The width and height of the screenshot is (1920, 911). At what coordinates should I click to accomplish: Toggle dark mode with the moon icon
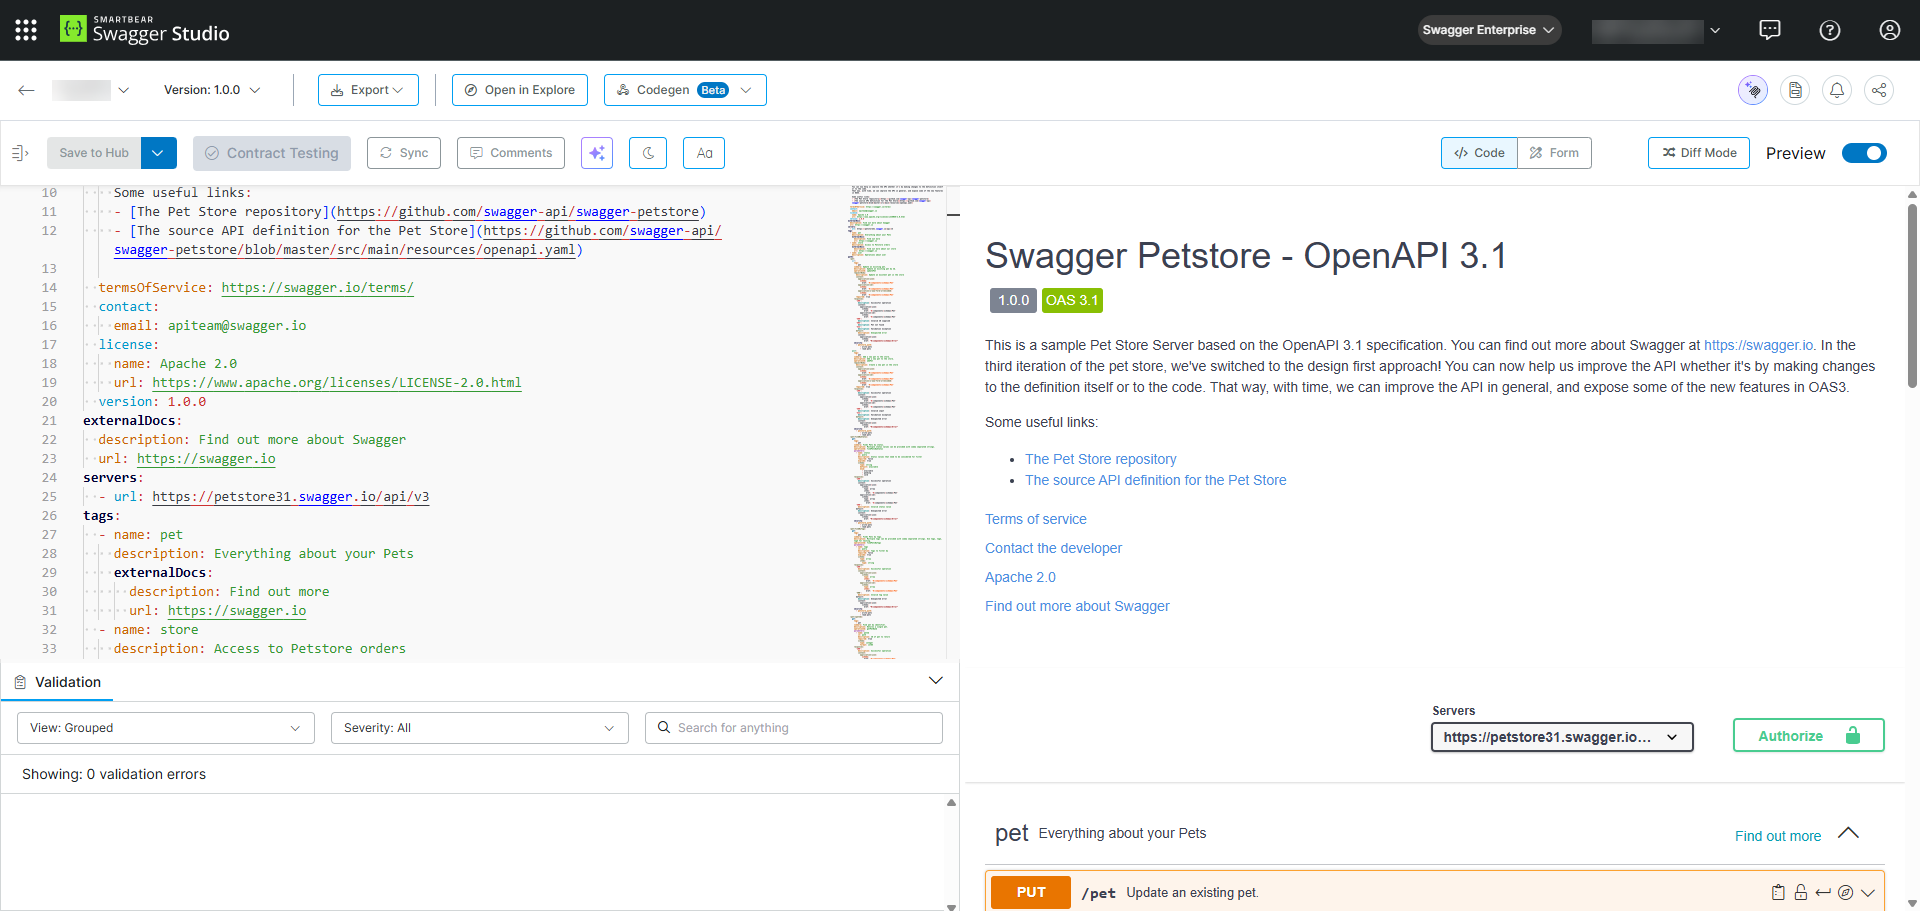coord(648,152)
